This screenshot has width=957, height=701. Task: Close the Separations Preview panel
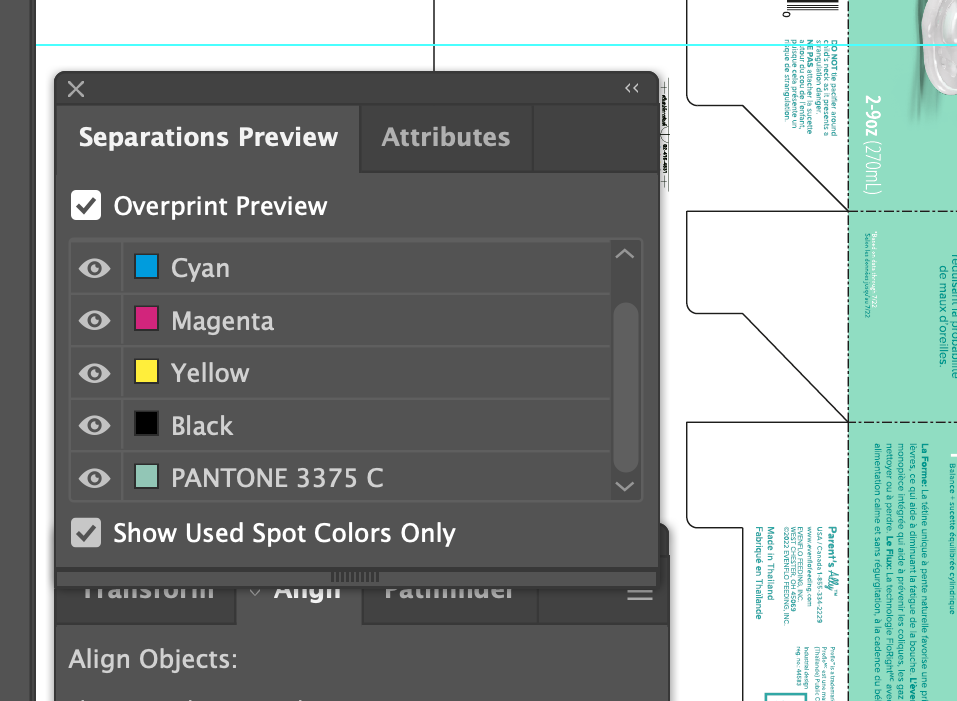[x=75, y=88]
